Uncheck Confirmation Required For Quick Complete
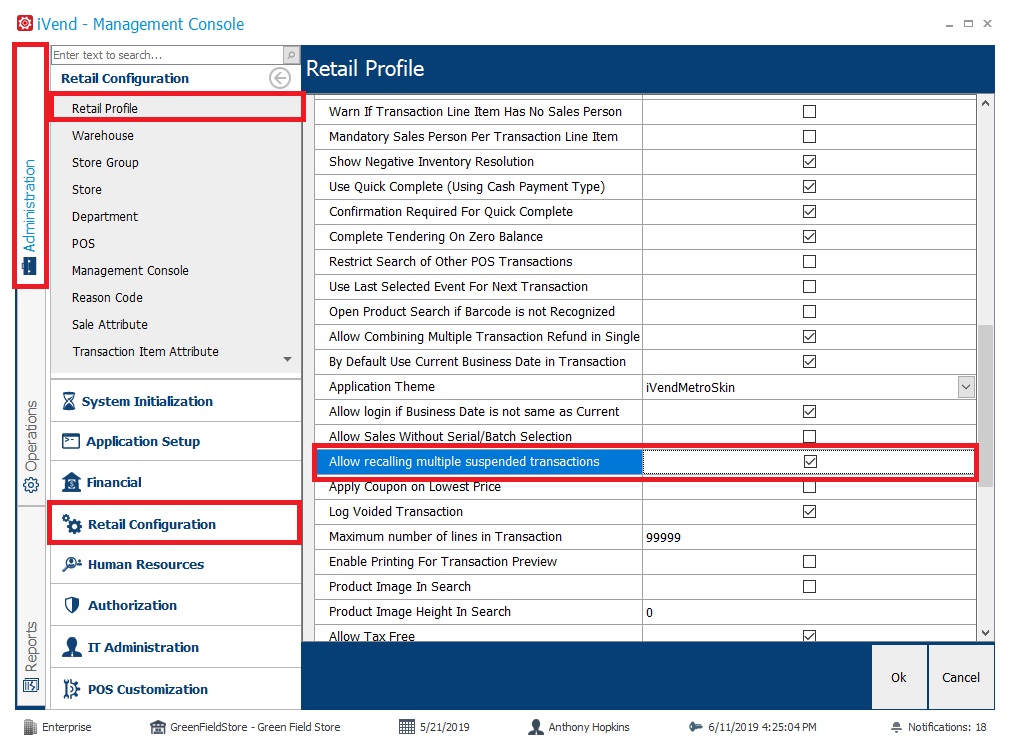This screenshot has width=1011, height=754. coord(809,212)
